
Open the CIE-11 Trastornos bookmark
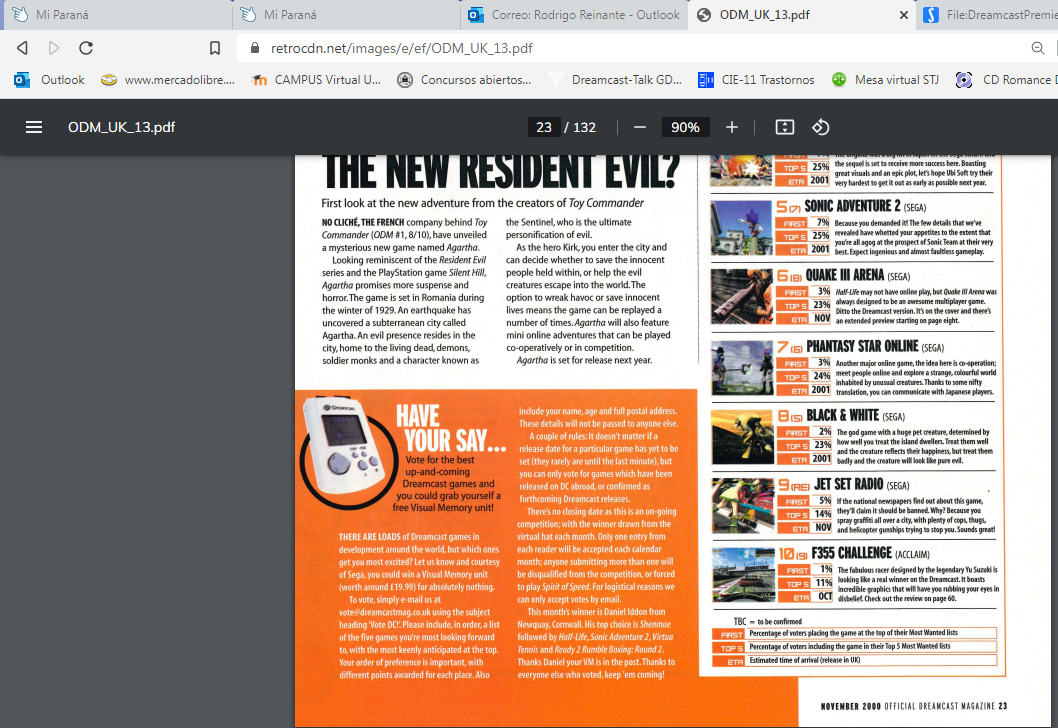[x=756, y=80]
